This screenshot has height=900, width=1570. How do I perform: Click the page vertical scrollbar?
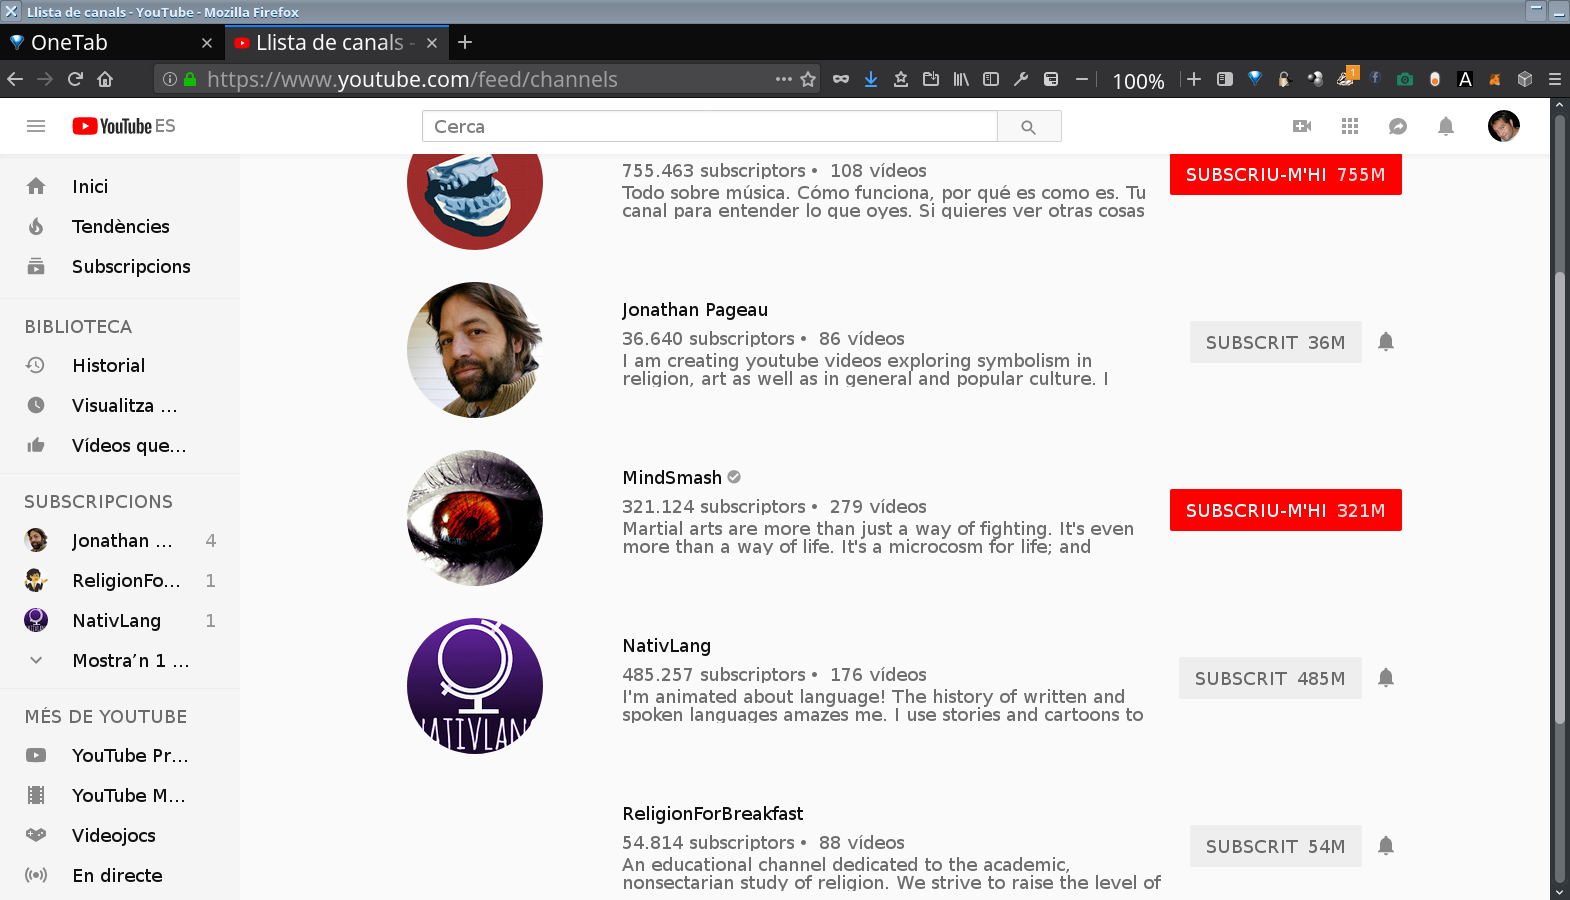click(1559, 498)
